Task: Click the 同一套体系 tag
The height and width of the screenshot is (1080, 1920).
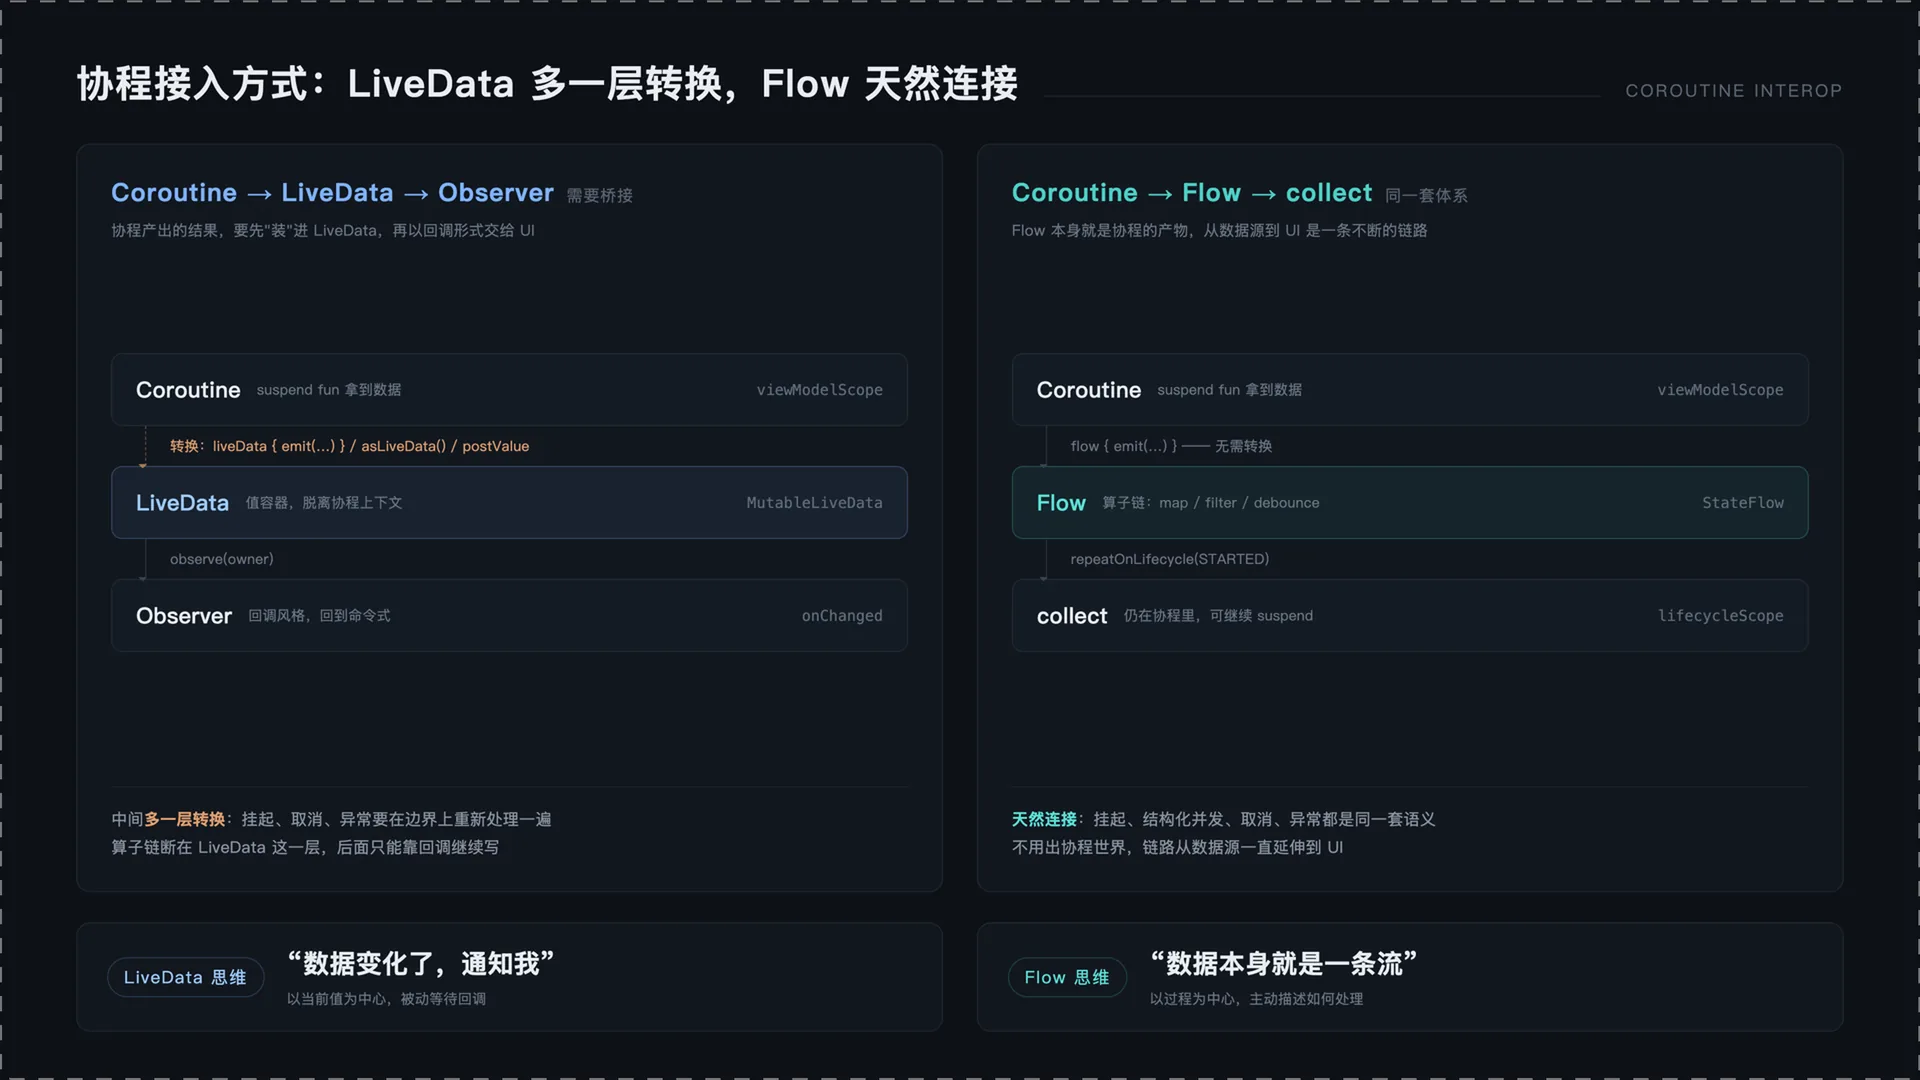Action: coord(1426,196)
